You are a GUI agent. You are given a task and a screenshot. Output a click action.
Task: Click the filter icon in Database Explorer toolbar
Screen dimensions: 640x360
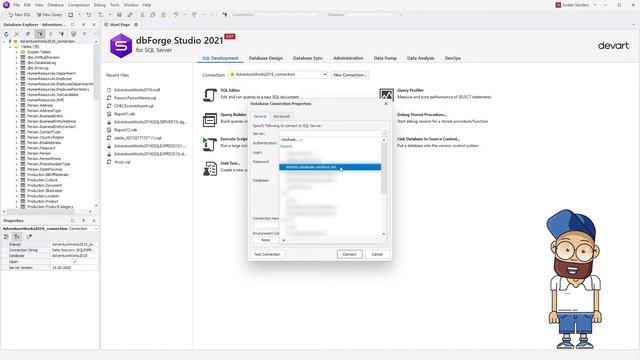[84, 34]
